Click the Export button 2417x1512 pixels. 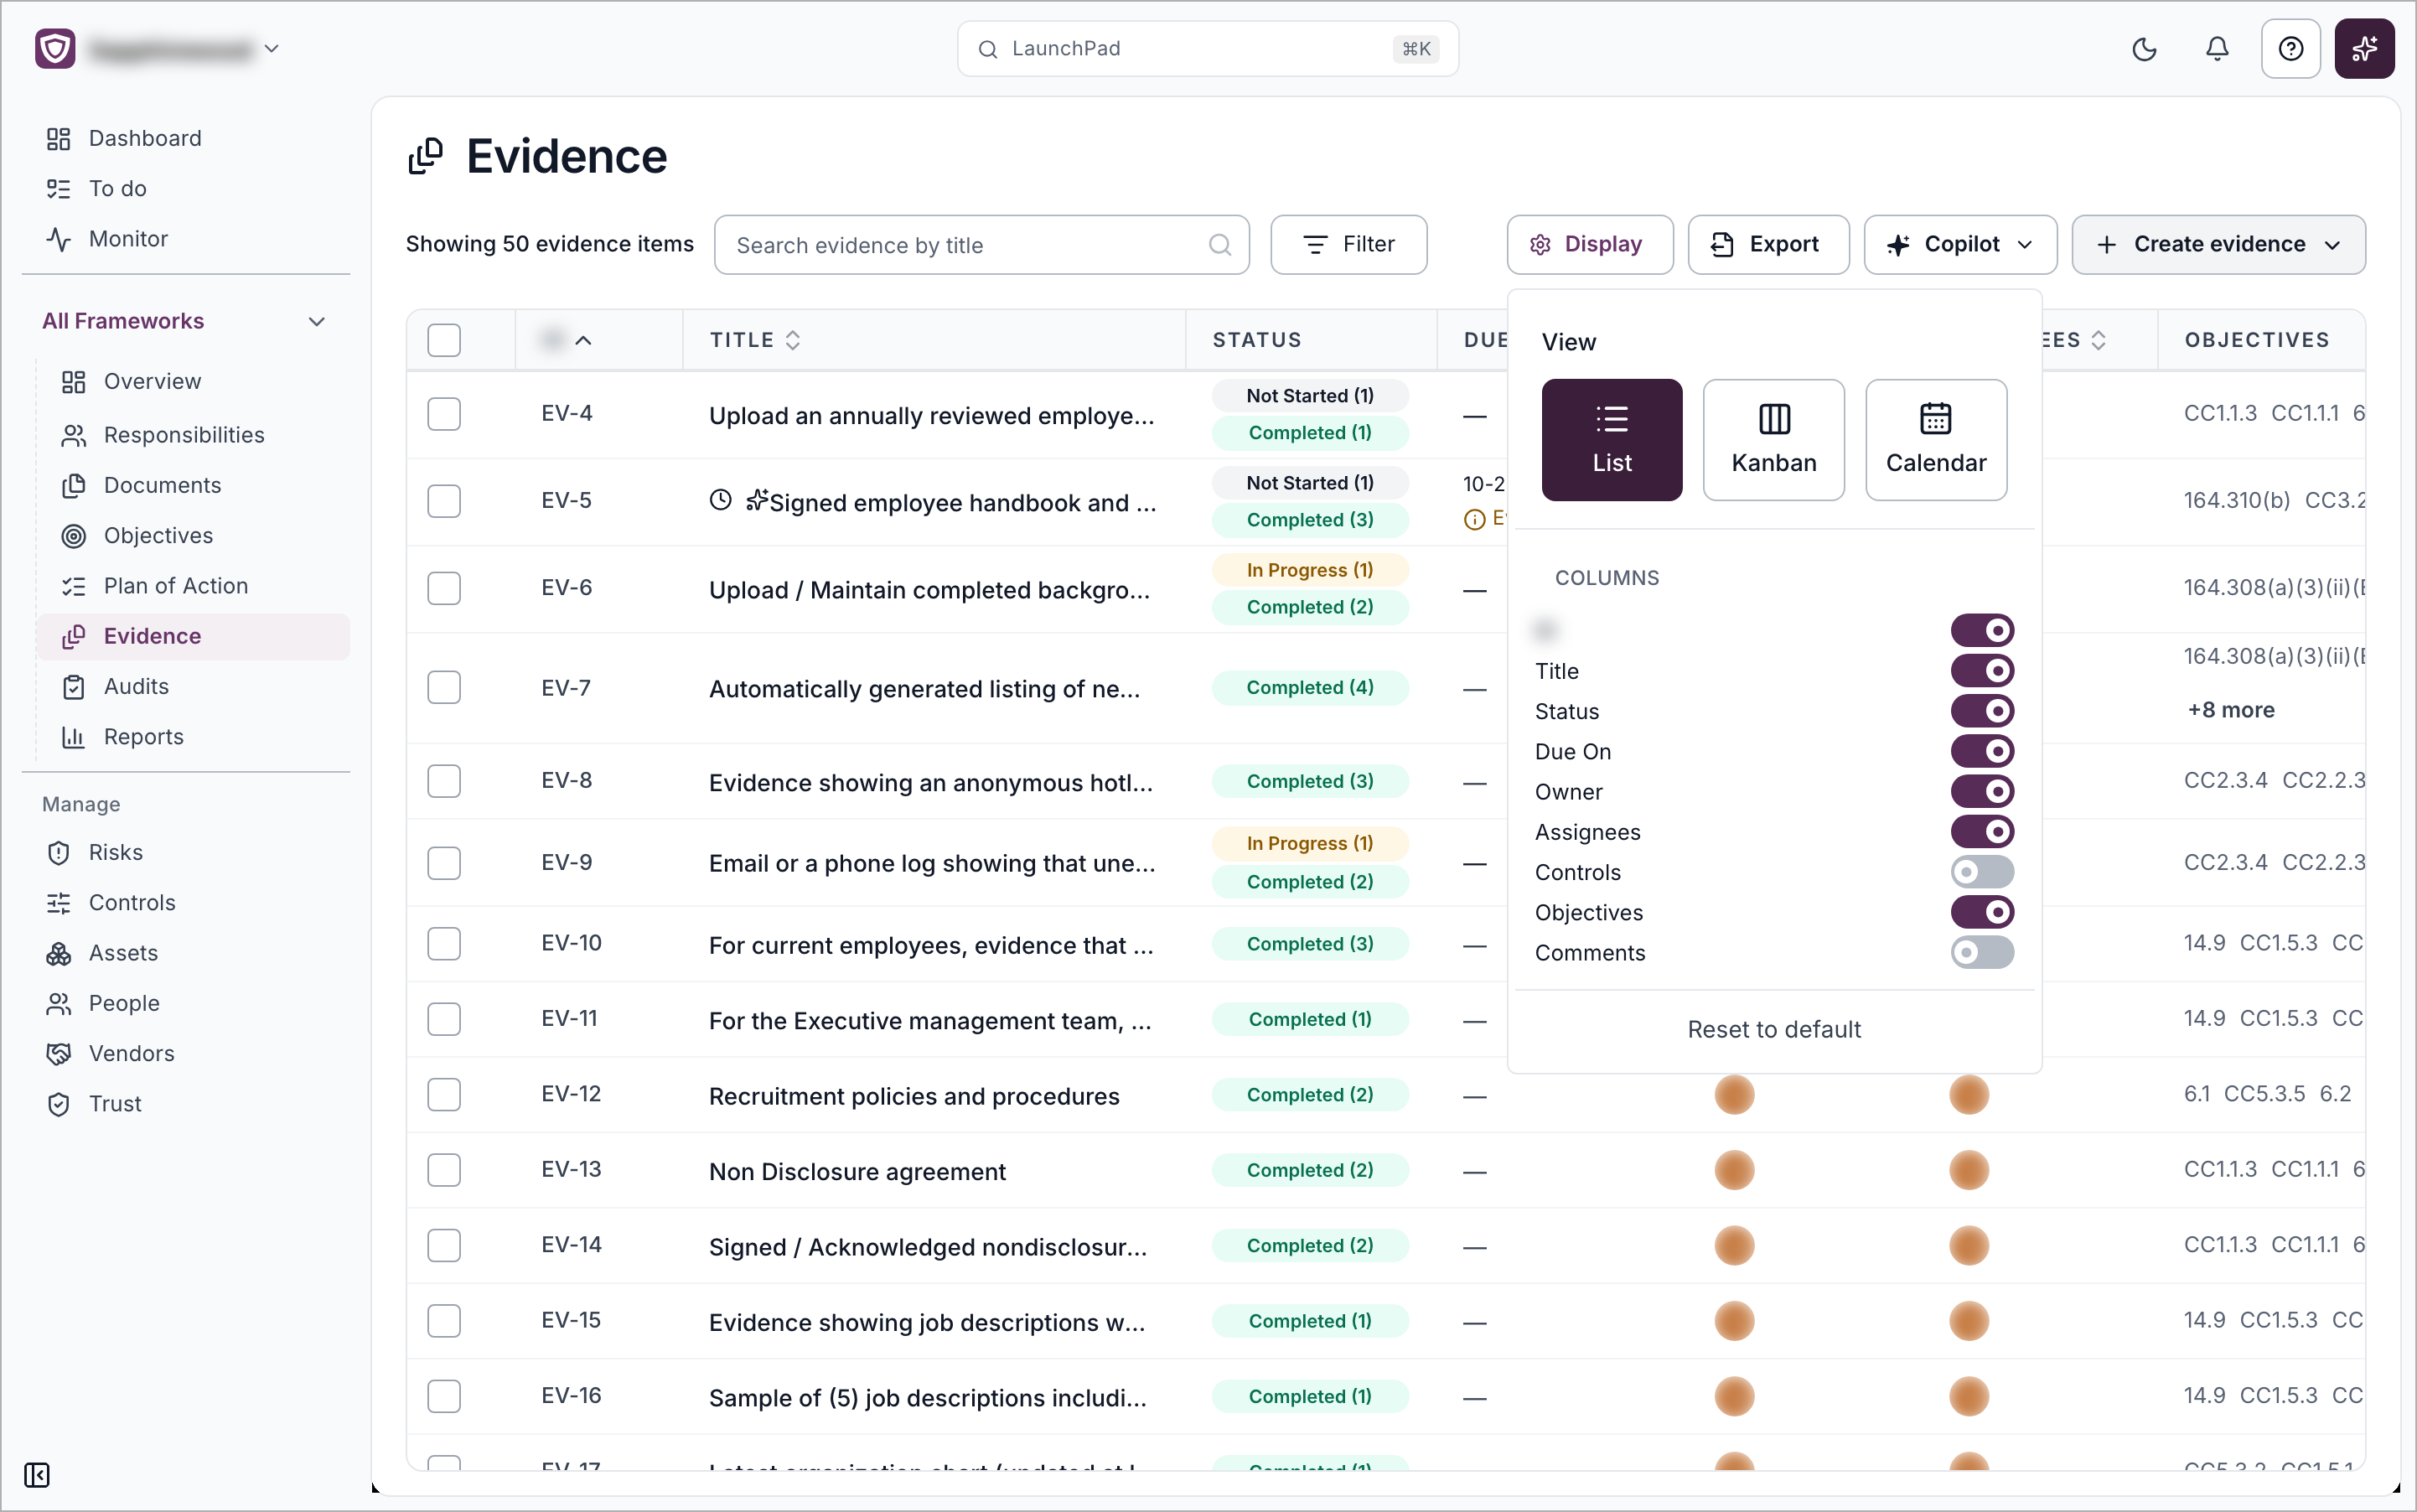point(1768,245)
